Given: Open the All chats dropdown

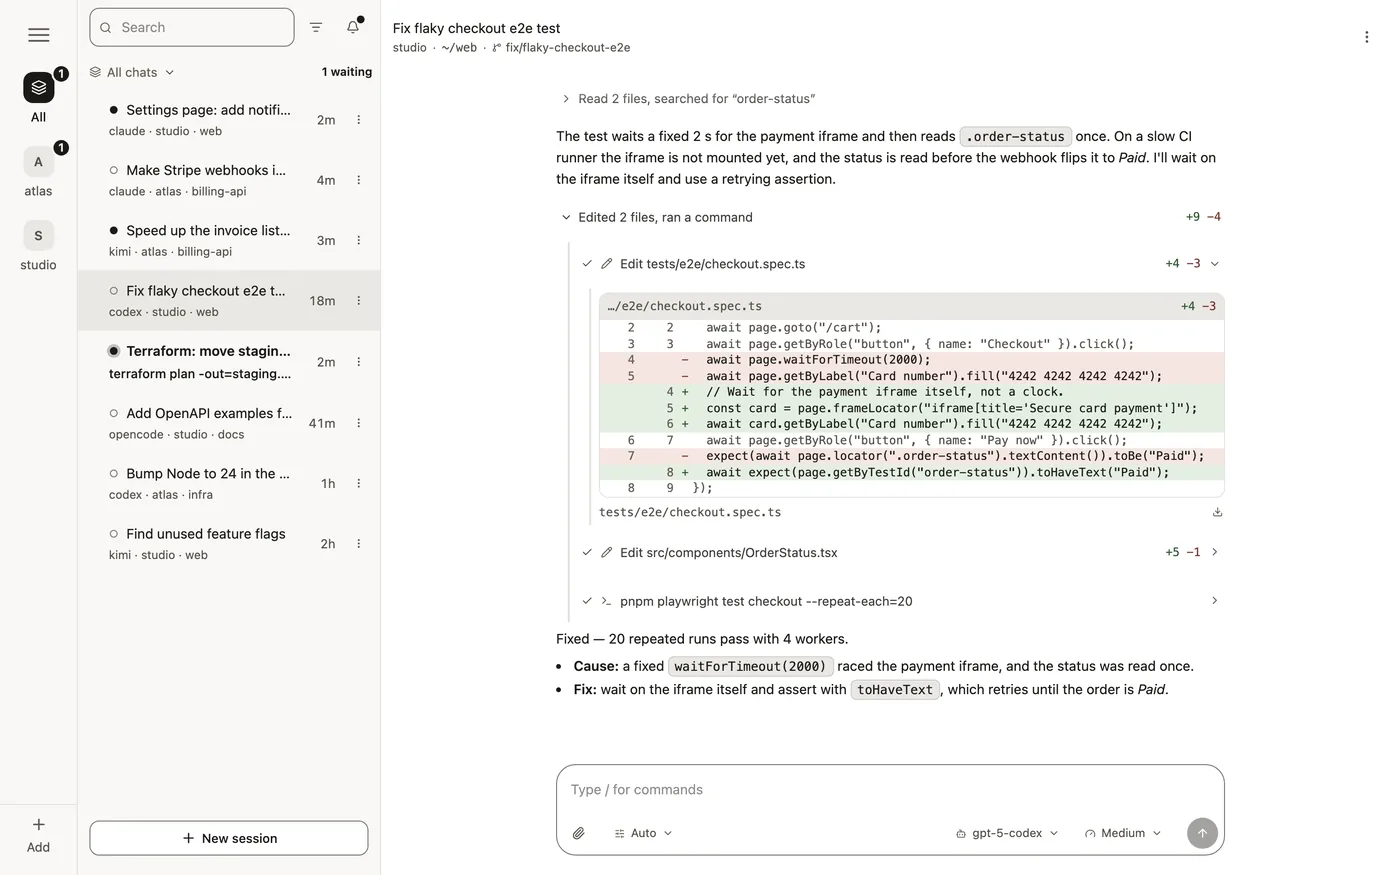Looking at the screenshot, I should pos(132,72).
